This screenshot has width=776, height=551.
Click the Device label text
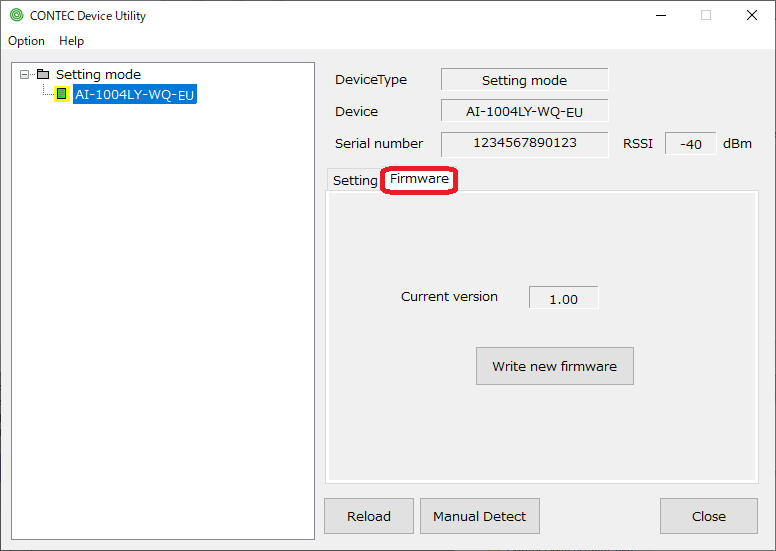pos(356,111)
